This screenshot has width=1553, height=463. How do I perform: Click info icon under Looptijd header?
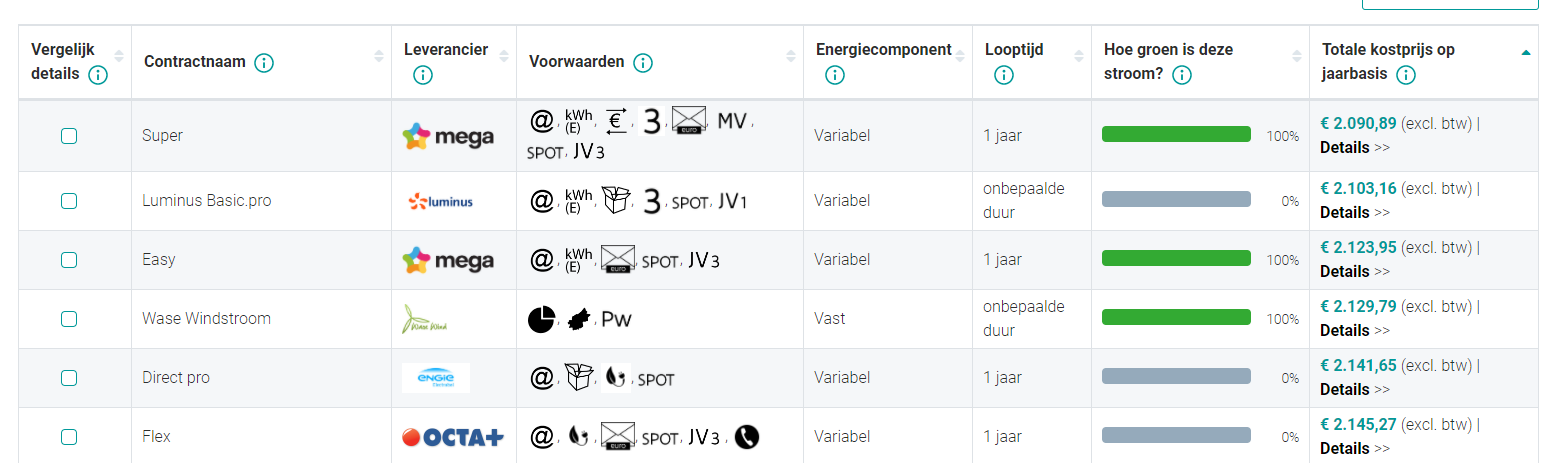(x=1004, y=76)
